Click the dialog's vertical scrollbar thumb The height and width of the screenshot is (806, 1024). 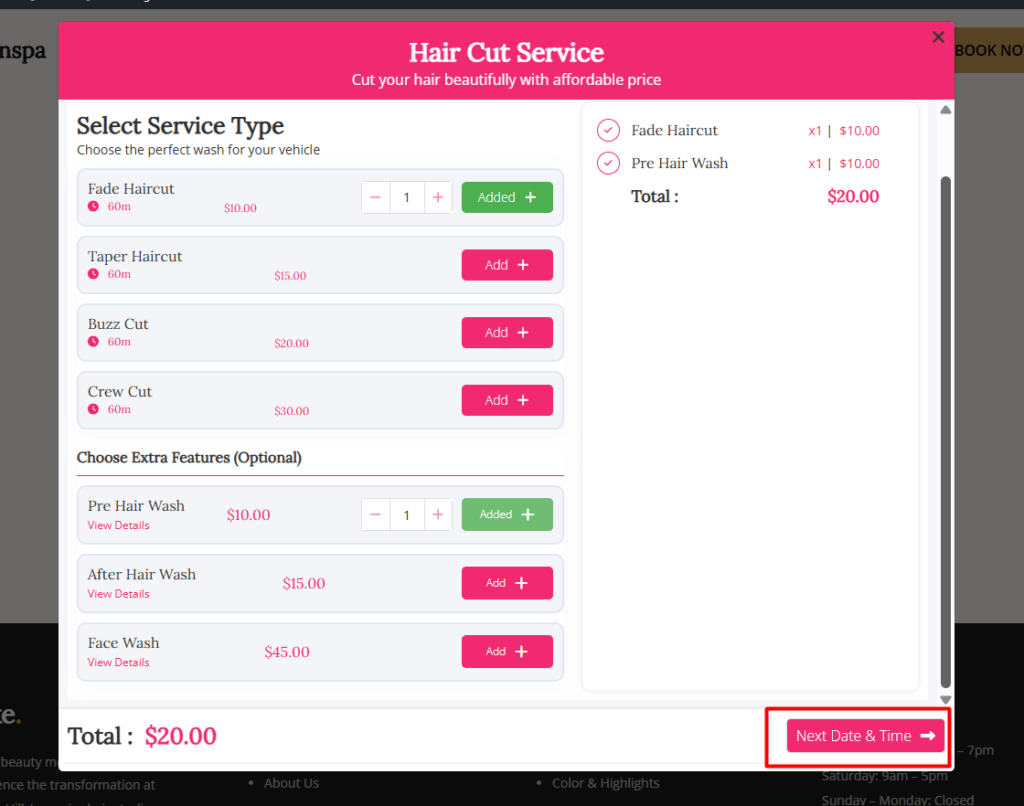click(x=945, y=431)
